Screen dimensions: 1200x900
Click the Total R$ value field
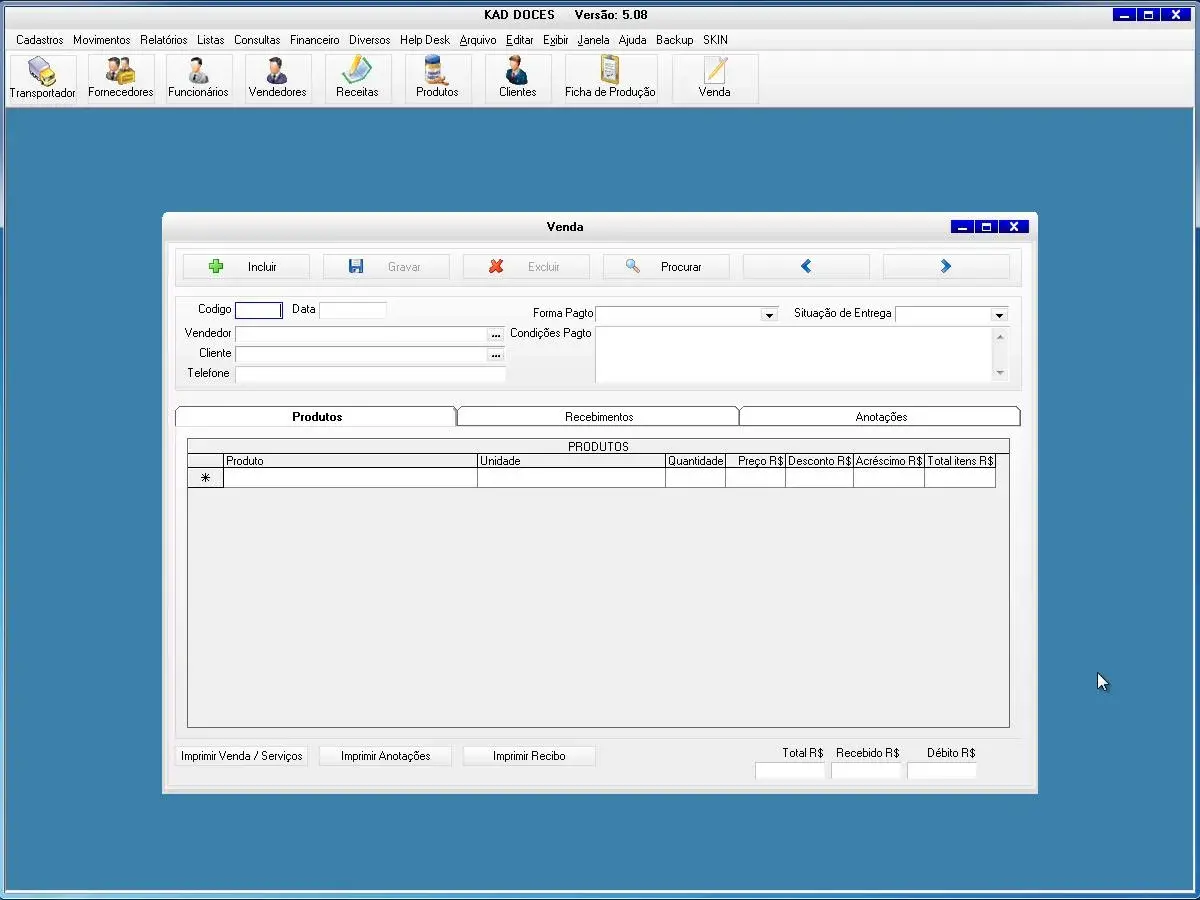coord(790,771)
